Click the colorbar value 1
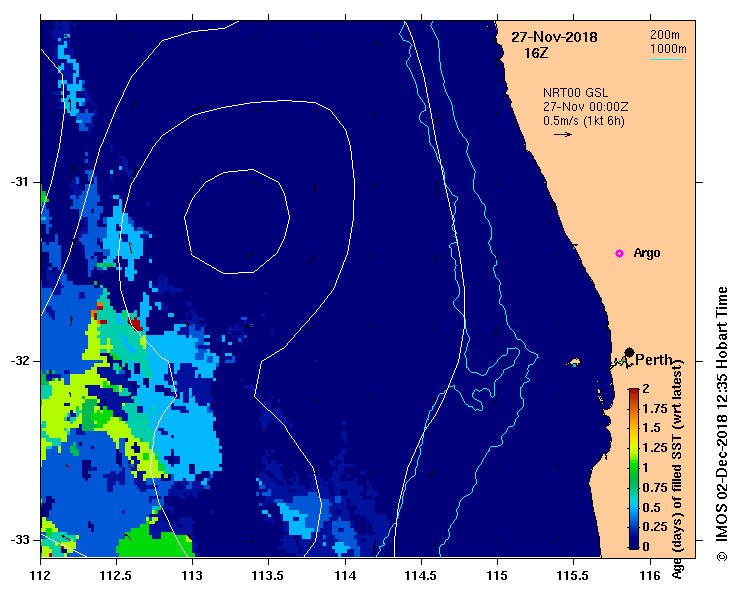 point(646,468)
